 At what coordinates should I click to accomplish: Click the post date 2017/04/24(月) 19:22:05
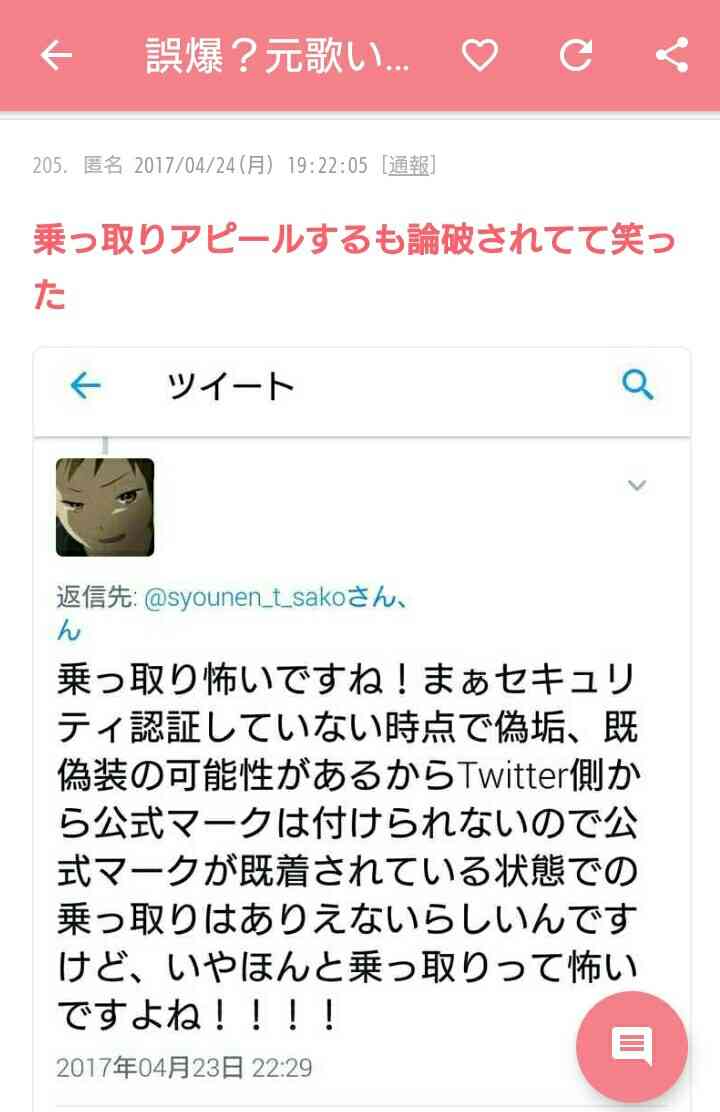click(251, 165)
